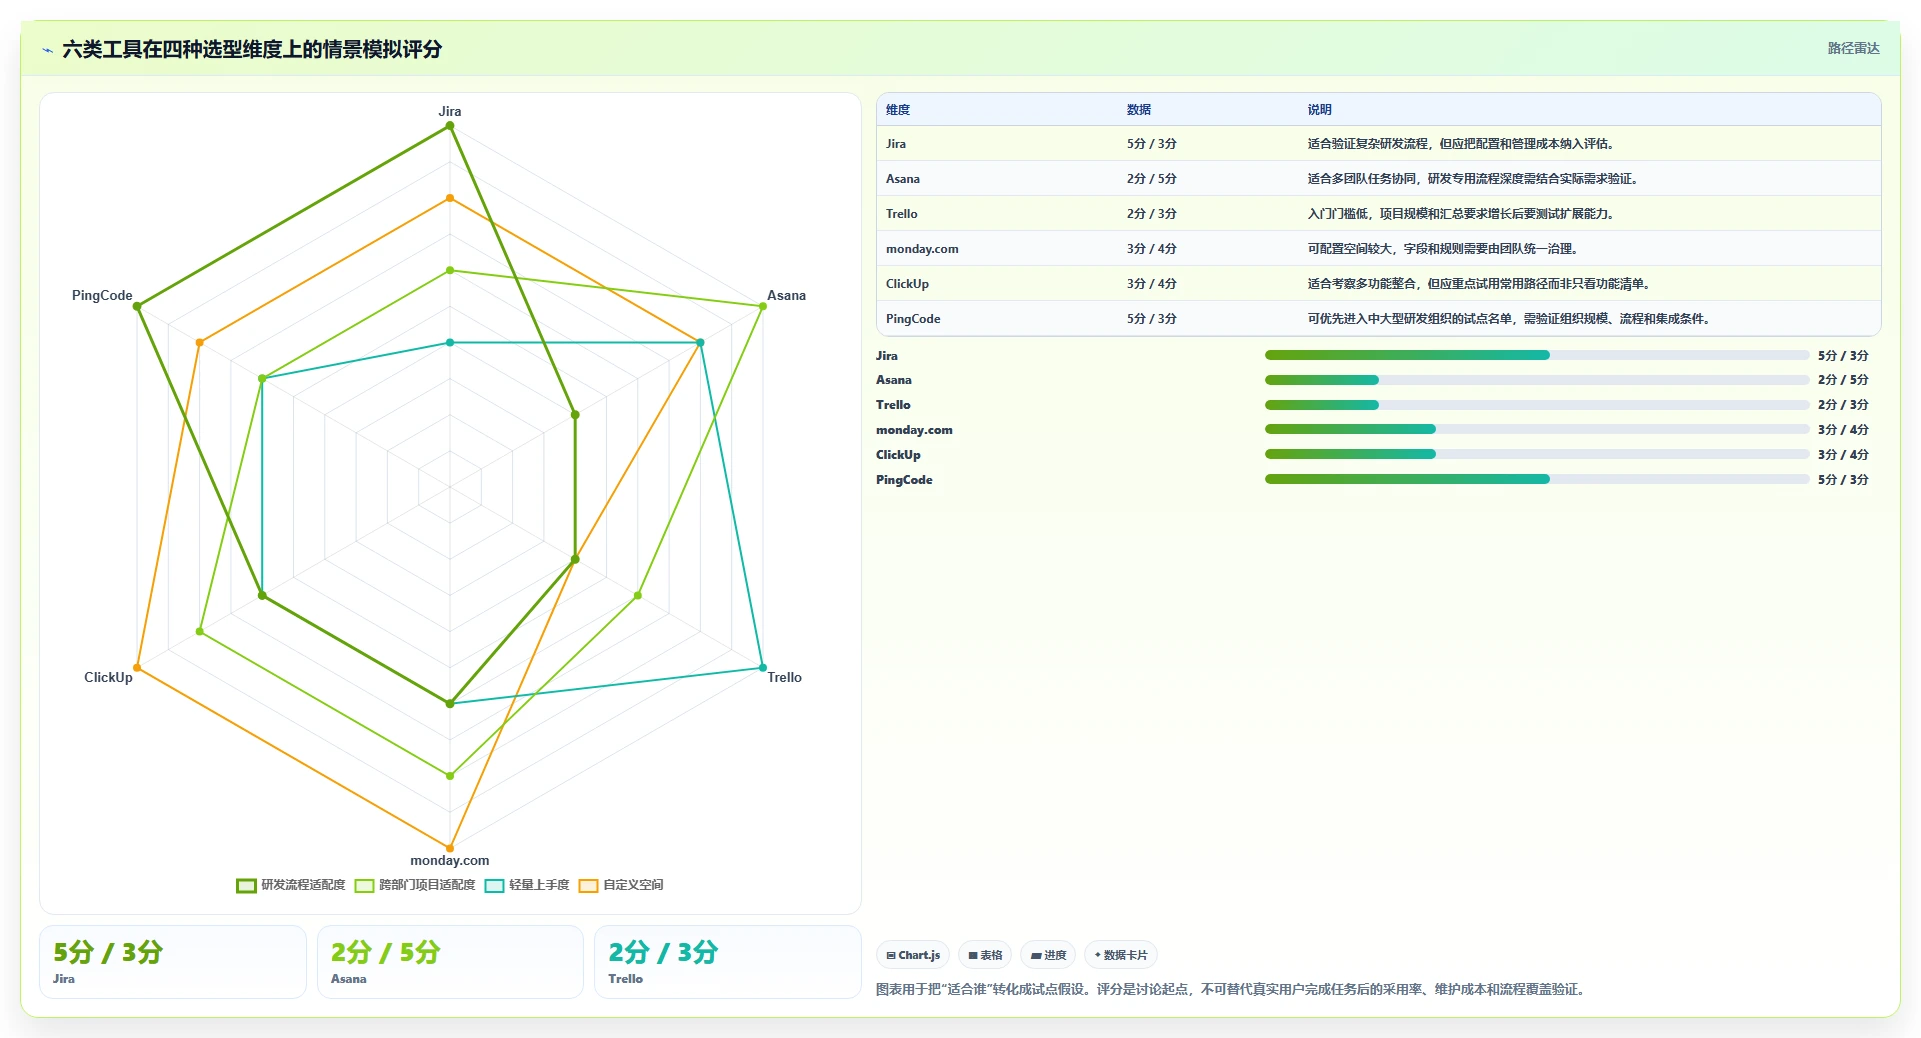The width and height of the screenshot is (1921, 1038).
Task: Click the title 六类工具在四种选型维度上的情景模拟评分
Action: [x=252, y=49]
